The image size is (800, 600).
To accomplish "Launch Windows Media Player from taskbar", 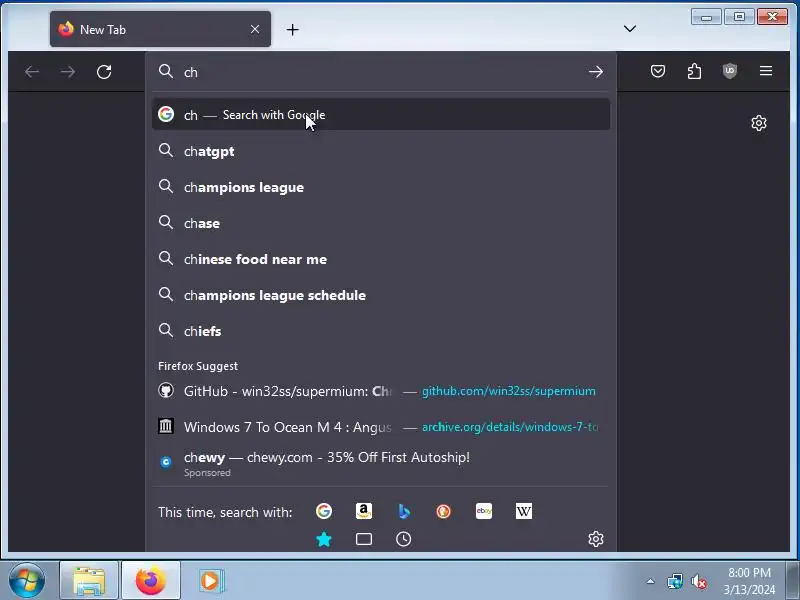I will [210, 581].
